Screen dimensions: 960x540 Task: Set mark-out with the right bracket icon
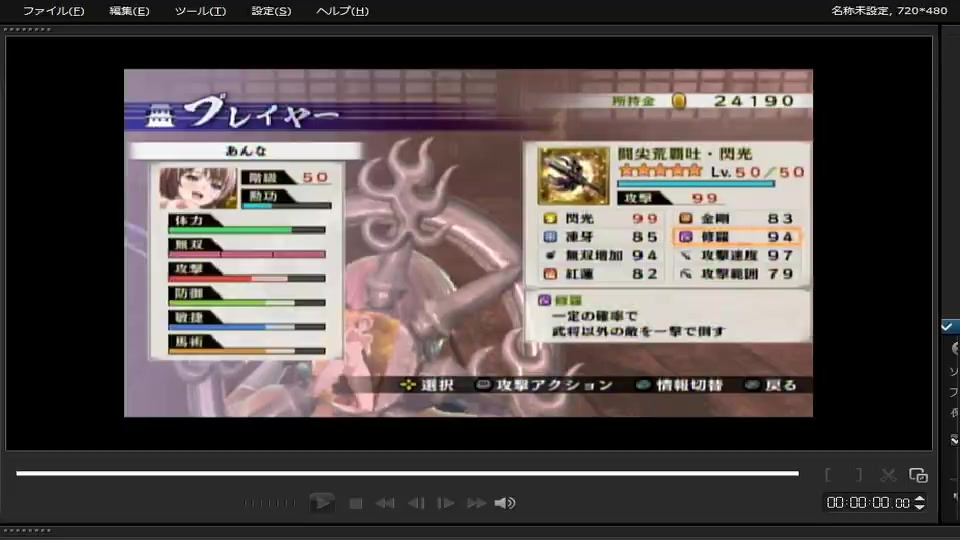859,475
